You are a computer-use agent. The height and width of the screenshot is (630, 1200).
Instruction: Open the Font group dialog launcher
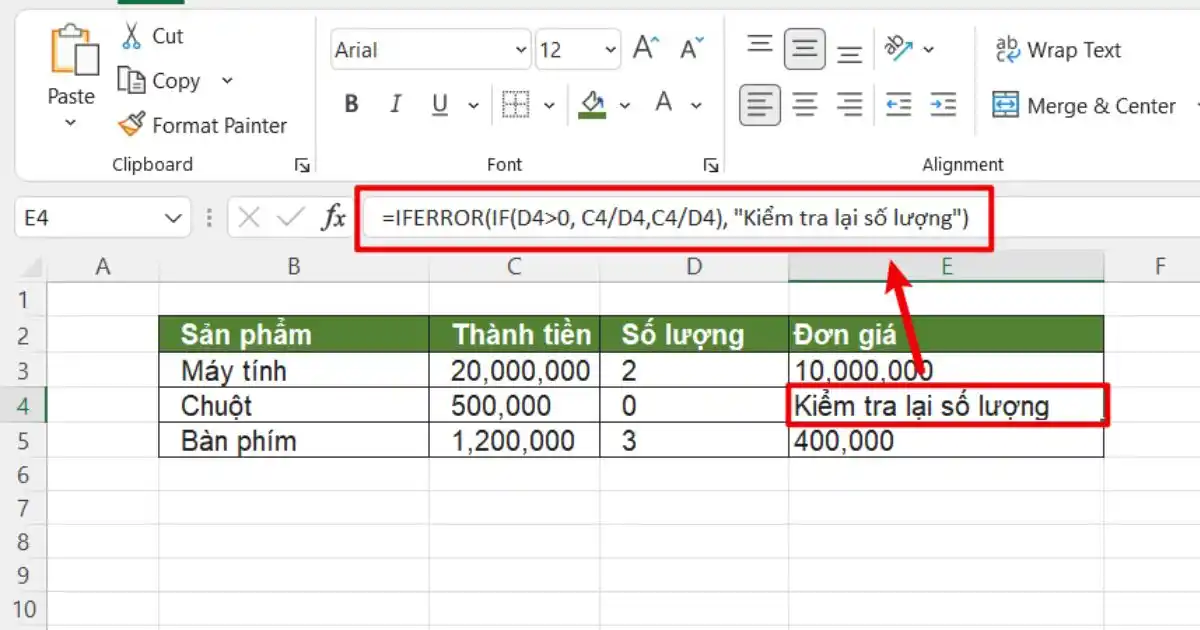coord(711,166)
